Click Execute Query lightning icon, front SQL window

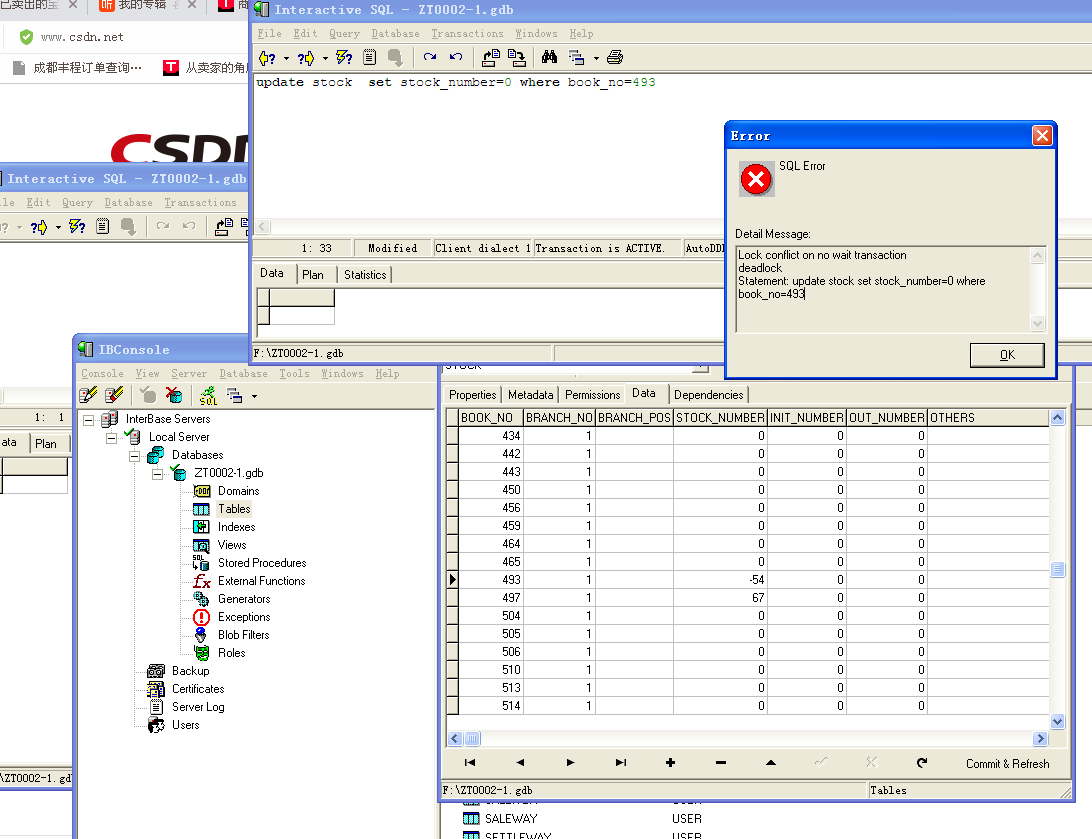(344, 58)
